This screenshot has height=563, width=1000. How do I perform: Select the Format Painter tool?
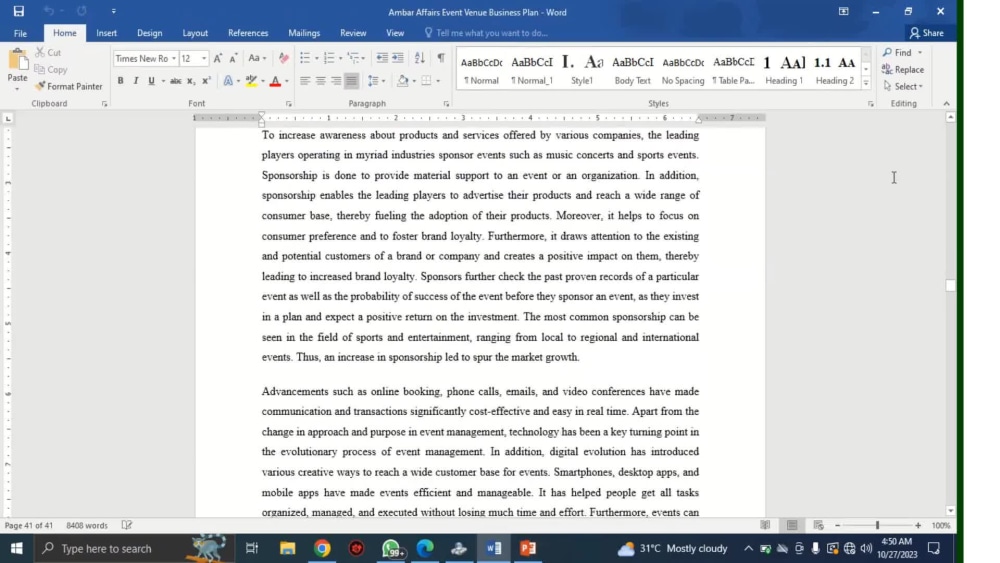(68, 86)
